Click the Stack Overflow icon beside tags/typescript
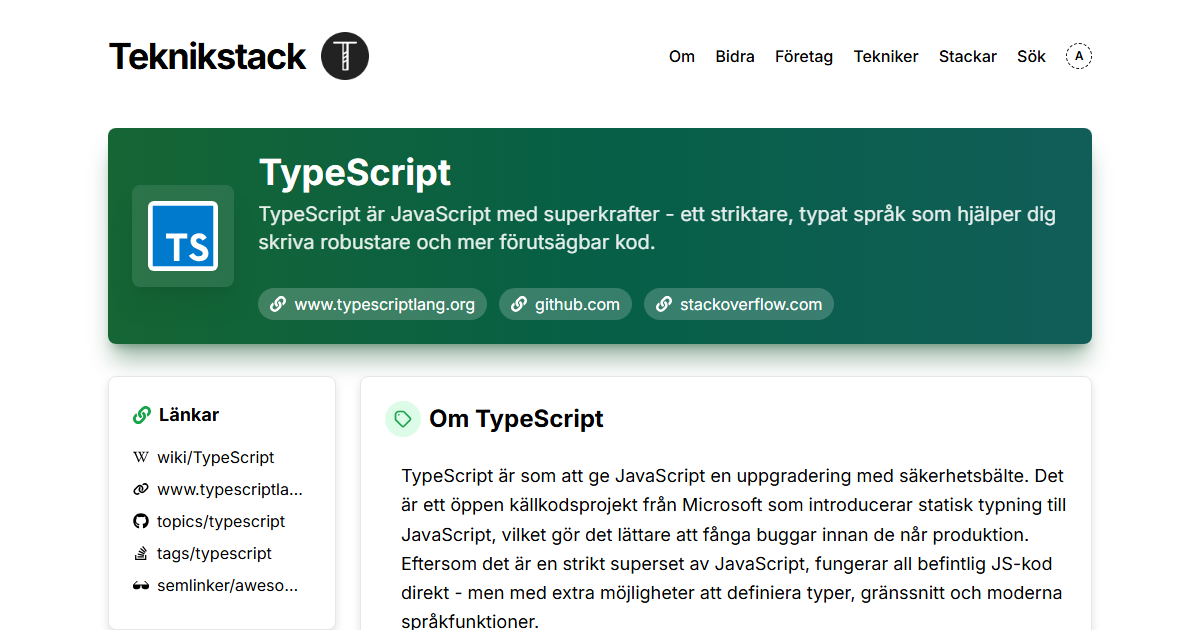This screenshot has width=1200, height=630. click(141, 553)
